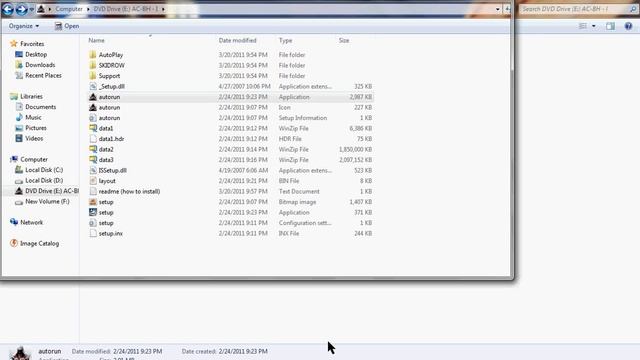Select the 'setup.inx' file name

point(111,233)
